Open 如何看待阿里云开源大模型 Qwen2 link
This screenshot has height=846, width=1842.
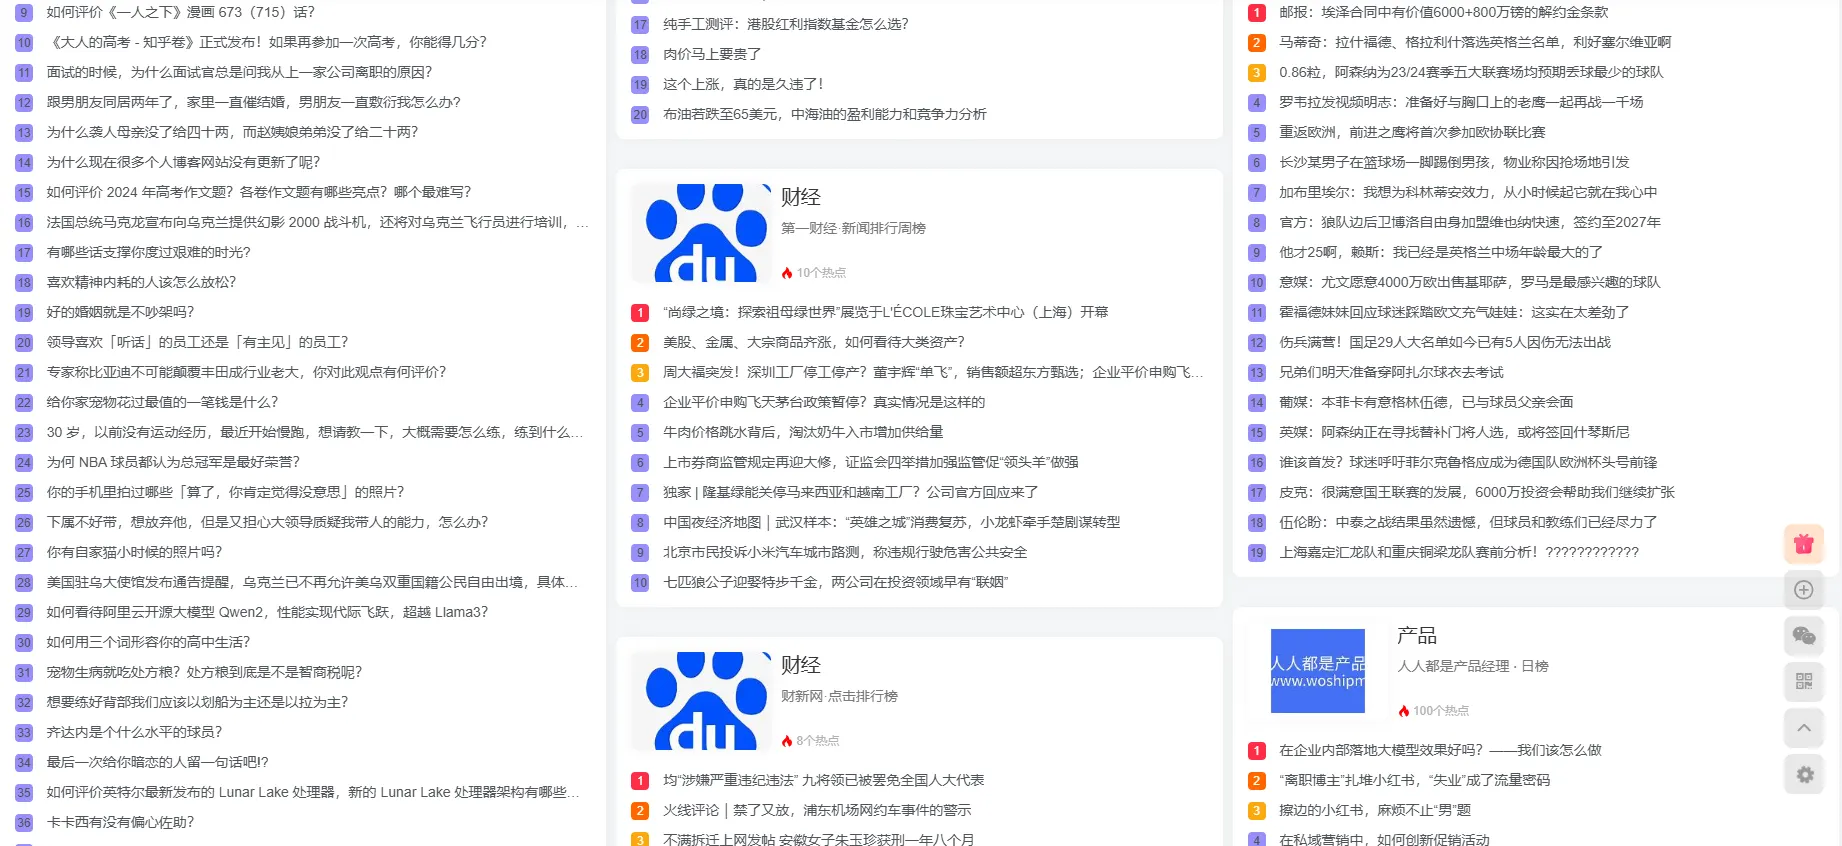[267, 612]
